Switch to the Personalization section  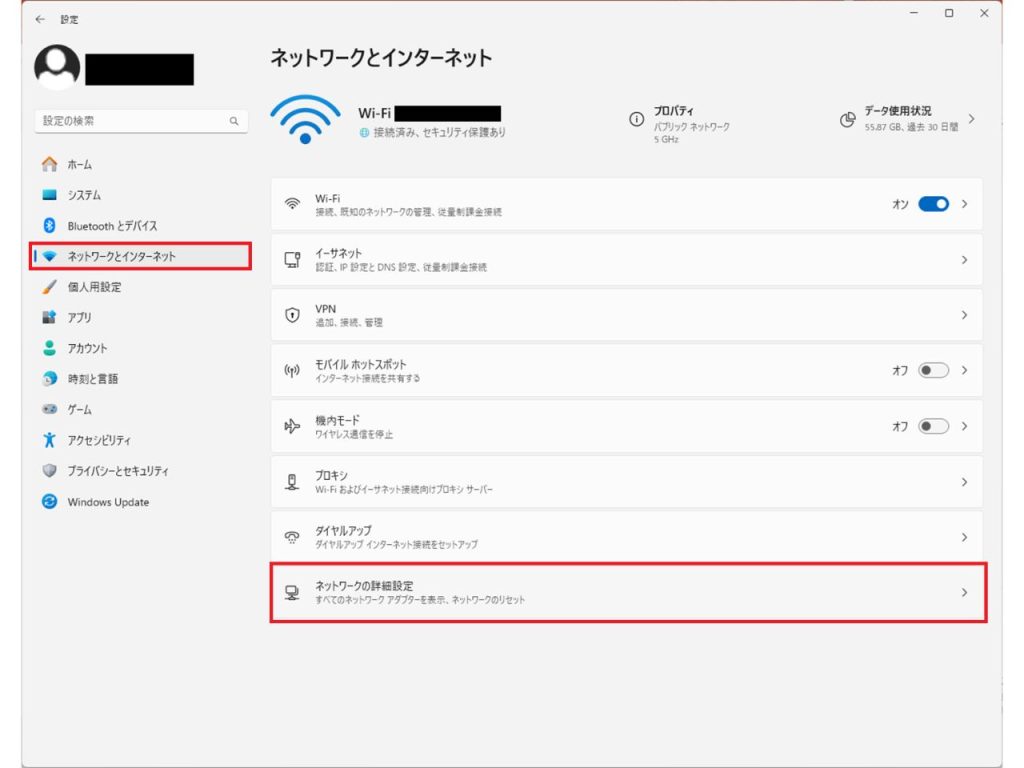pos(49,287)
